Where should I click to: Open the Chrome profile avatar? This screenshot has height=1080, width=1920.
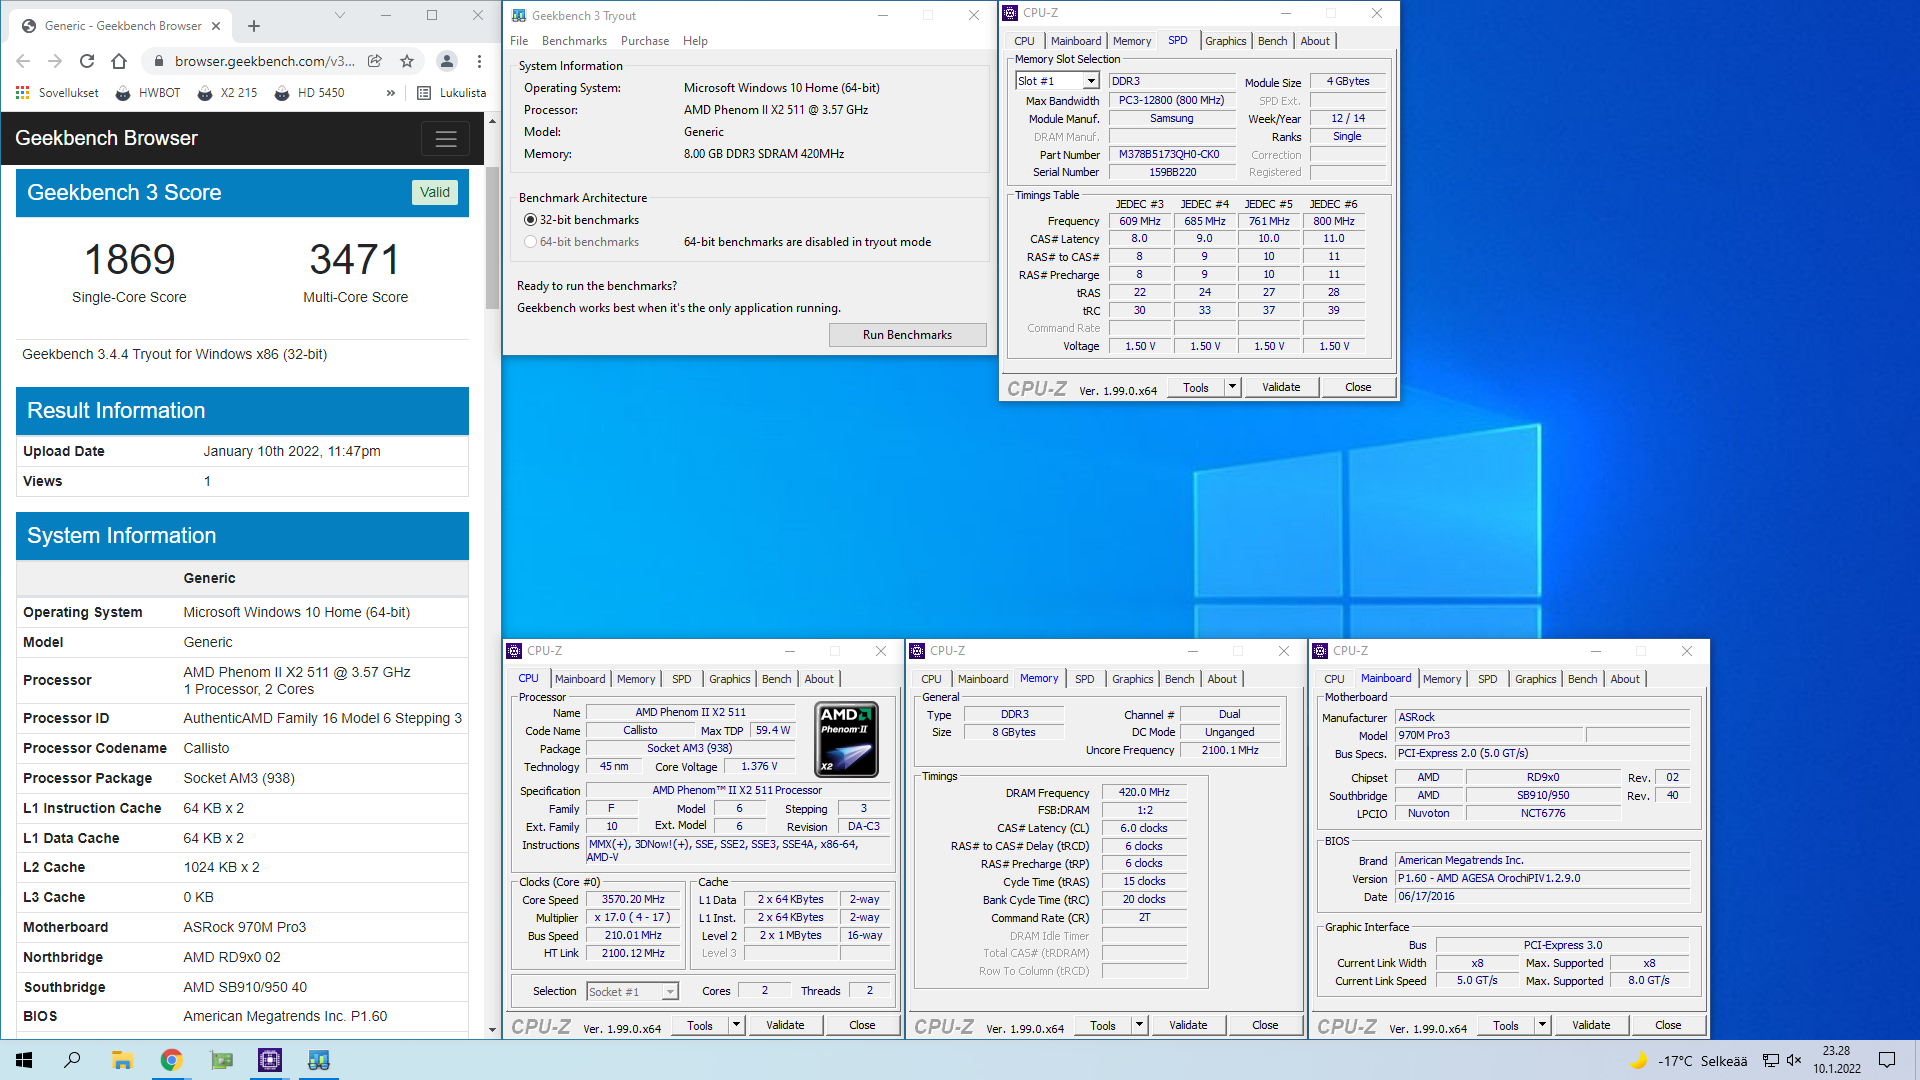pos(447,61)
